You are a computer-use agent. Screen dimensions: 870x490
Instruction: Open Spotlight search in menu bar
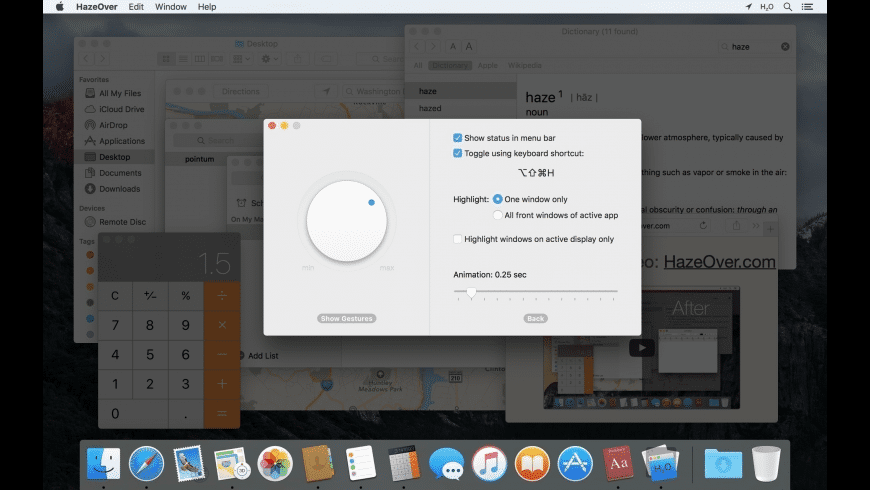coord(787,7)
